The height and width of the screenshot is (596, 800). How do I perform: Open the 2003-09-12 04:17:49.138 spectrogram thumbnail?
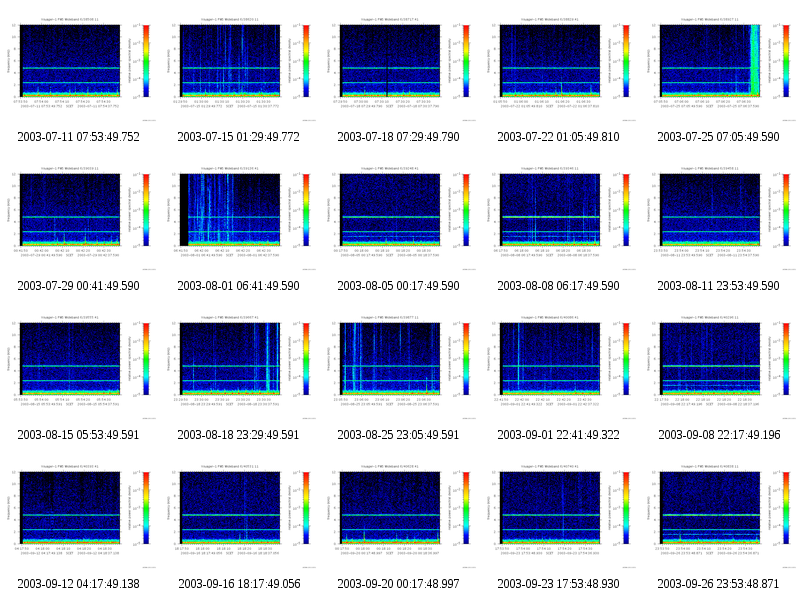point(78,515)
